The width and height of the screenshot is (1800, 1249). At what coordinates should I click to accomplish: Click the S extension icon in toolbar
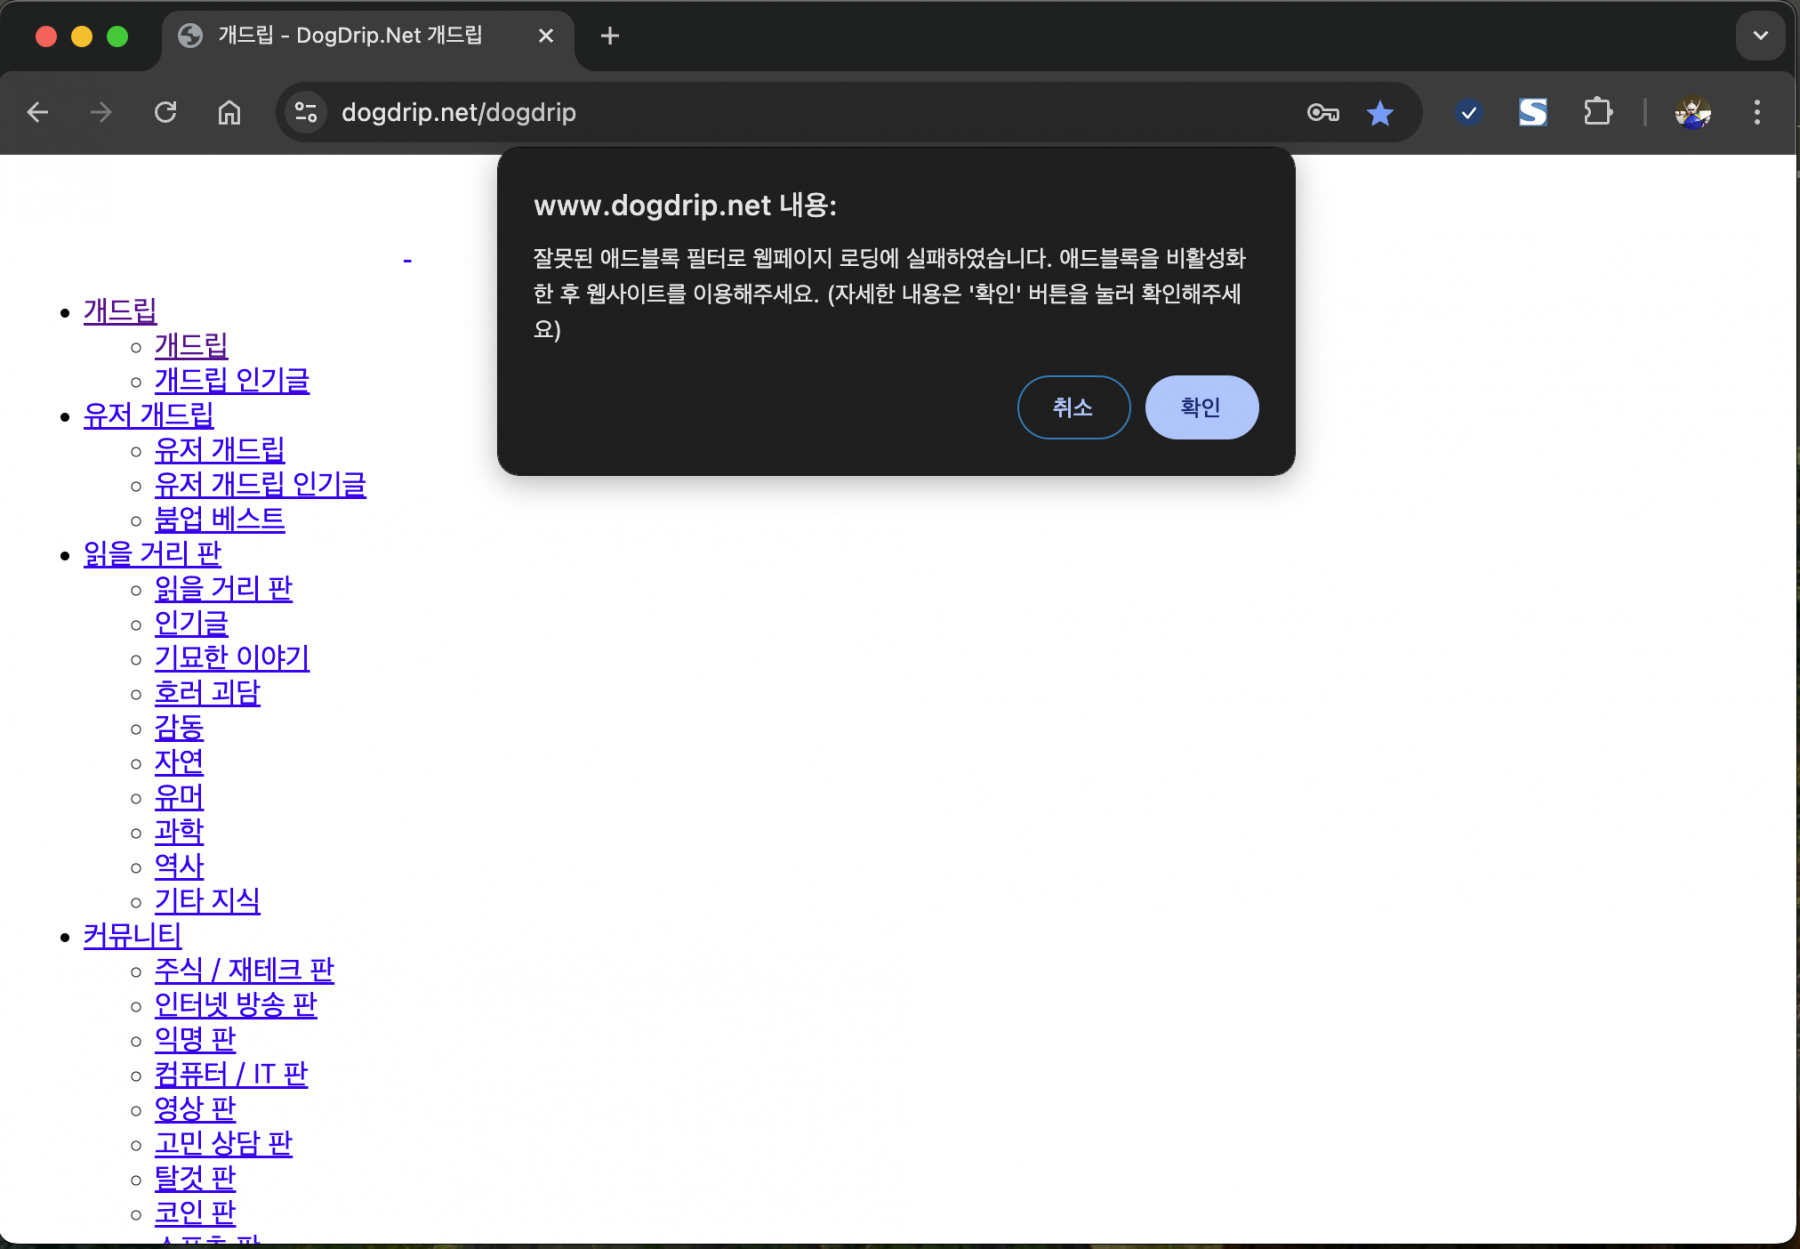(x=1532, y=113)
